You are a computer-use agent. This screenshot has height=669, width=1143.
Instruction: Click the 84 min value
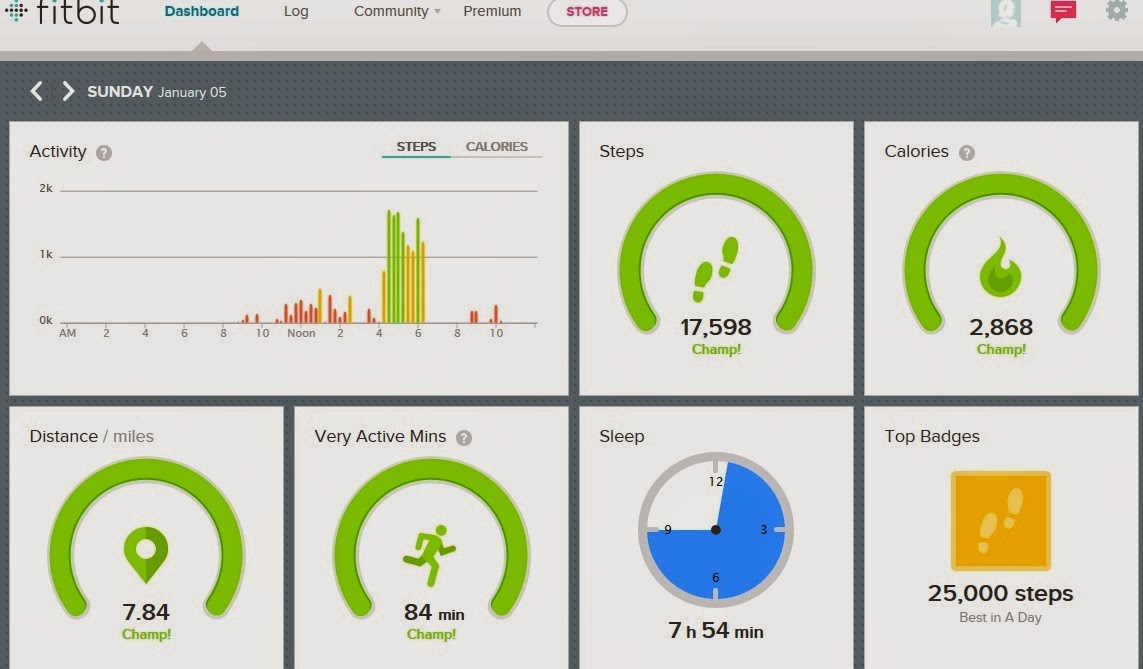pos(434,613)
